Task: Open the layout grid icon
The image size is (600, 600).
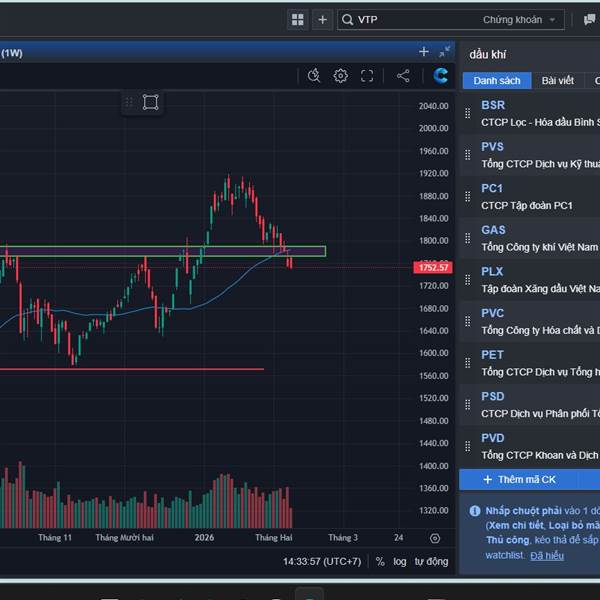Action: (297, 20)
